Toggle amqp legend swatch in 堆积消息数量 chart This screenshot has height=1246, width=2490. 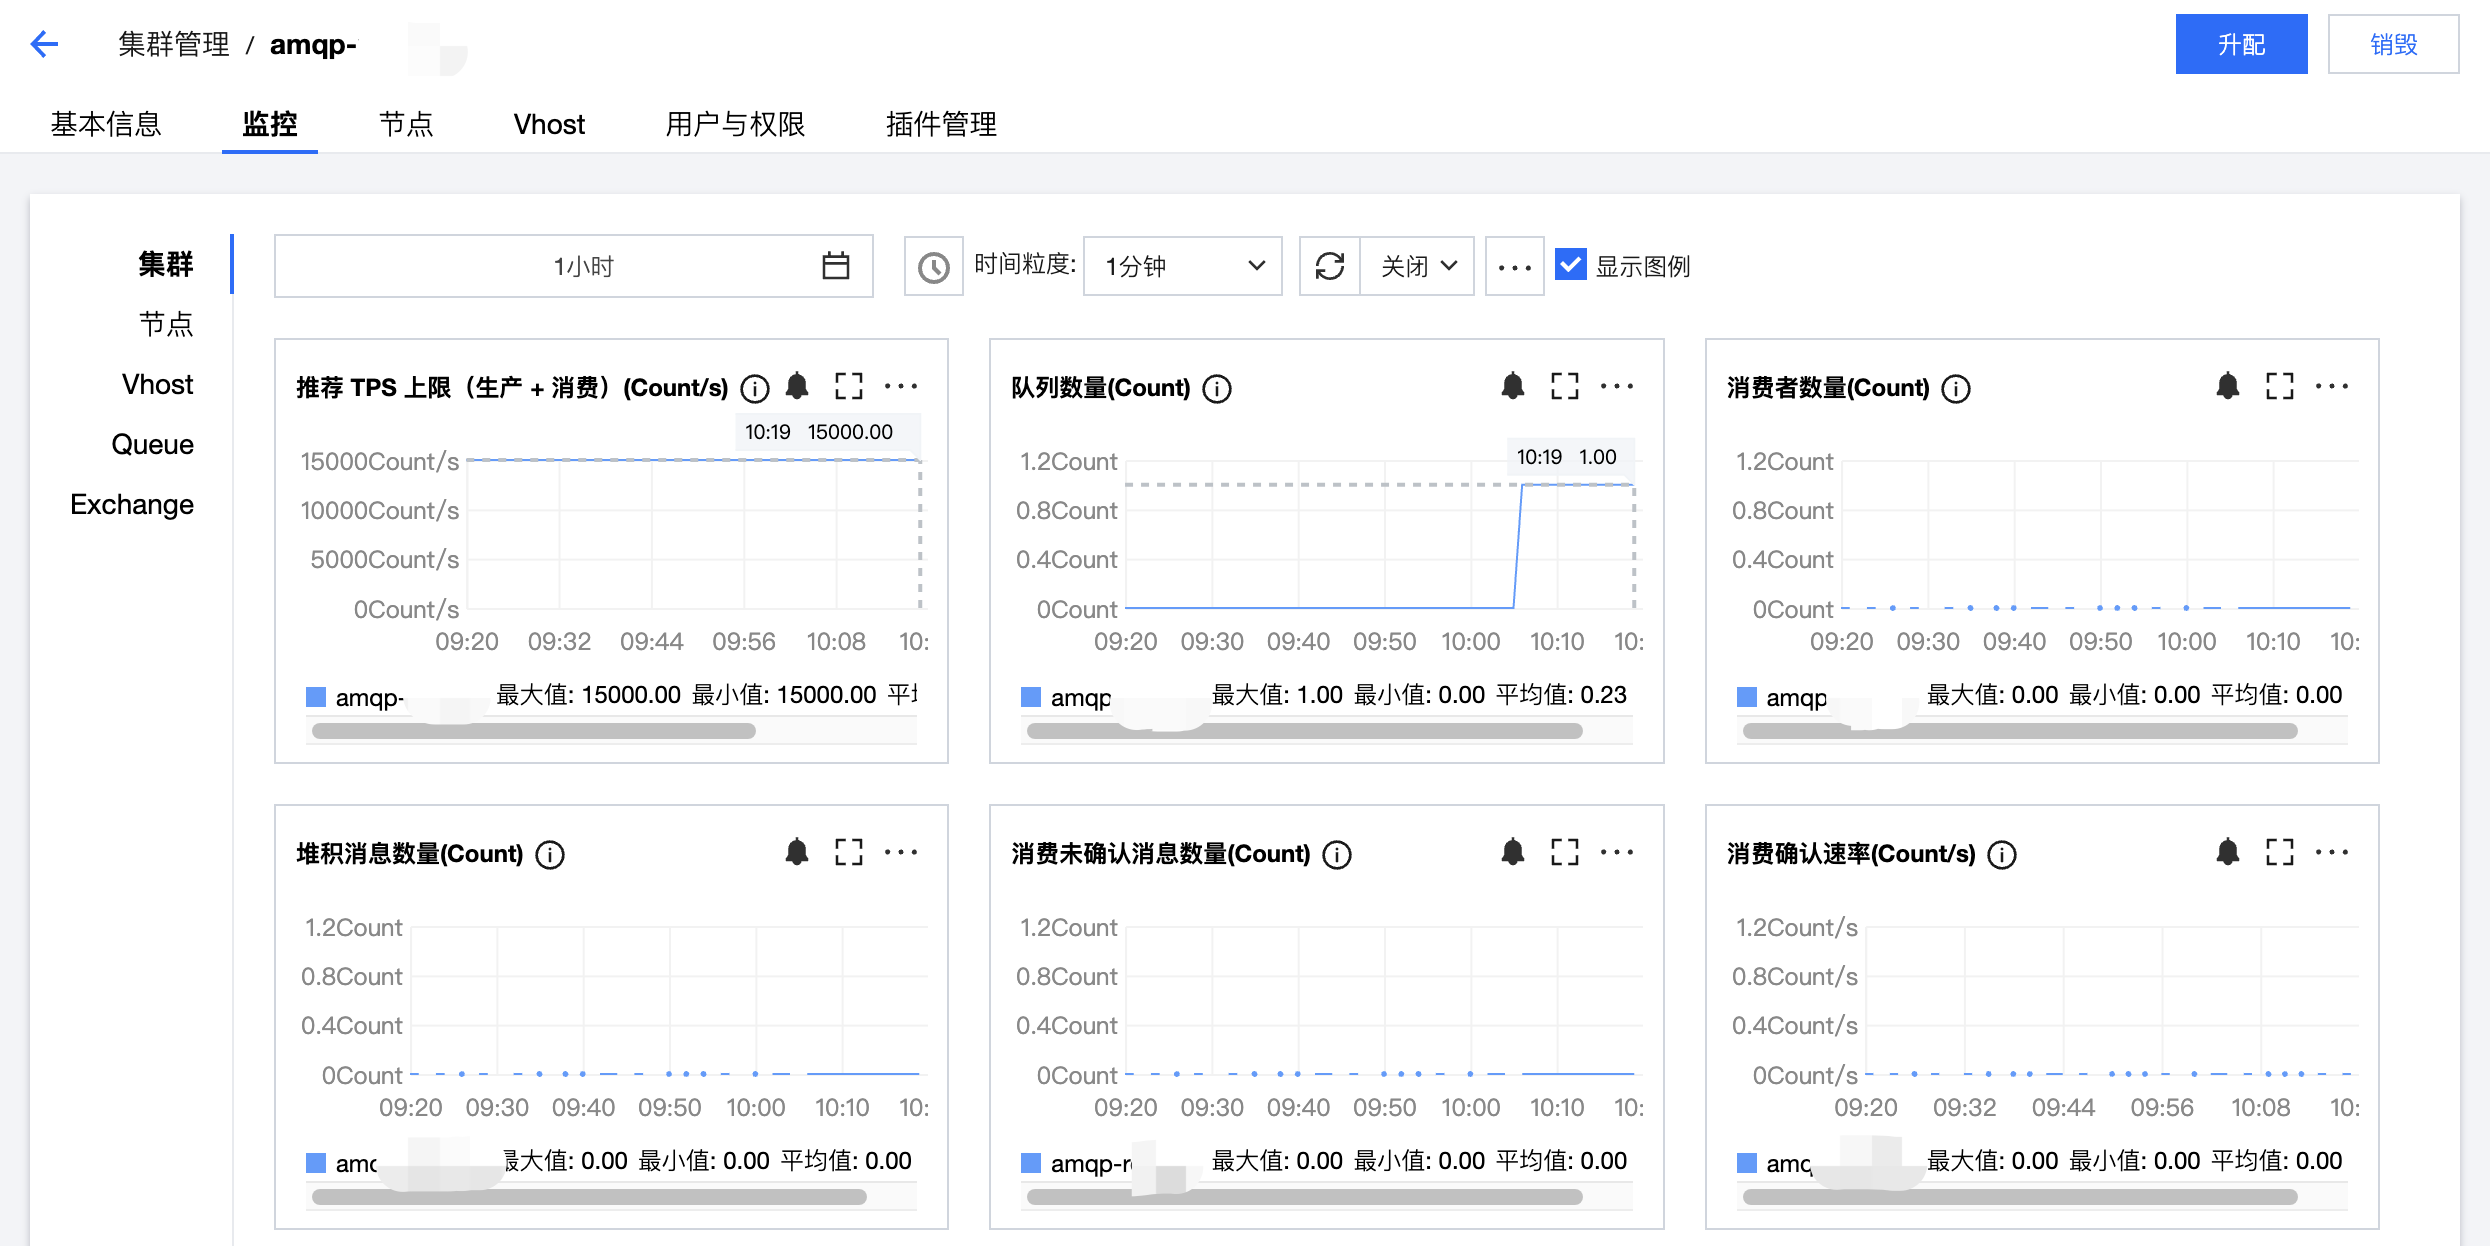tap(316, 1163)
